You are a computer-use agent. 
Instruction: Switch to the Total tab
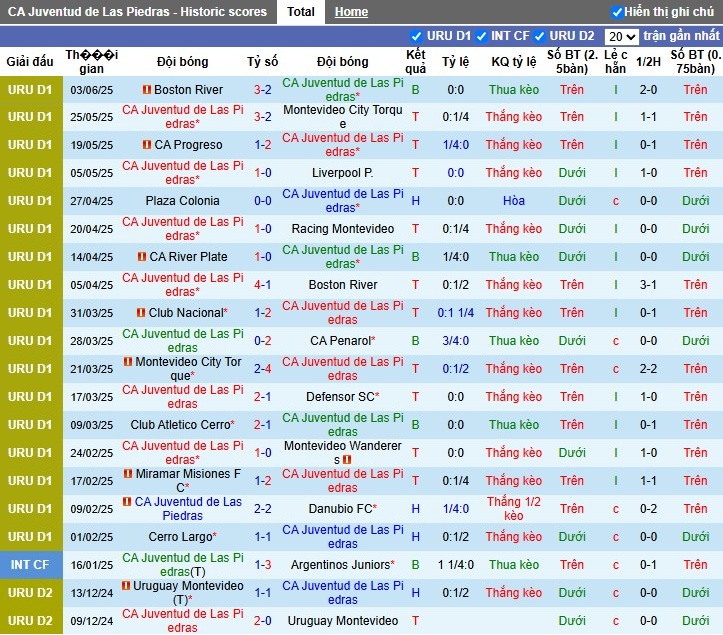301,12
